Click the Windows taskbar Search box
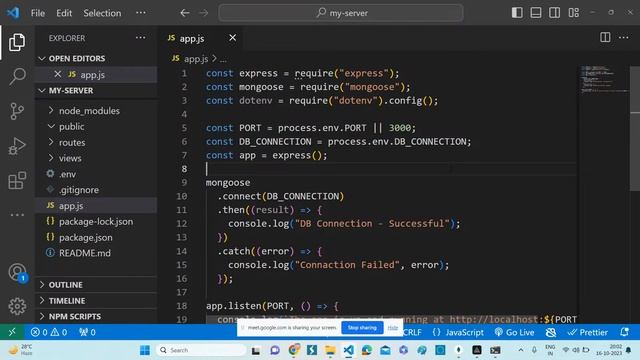 point(201,350)
